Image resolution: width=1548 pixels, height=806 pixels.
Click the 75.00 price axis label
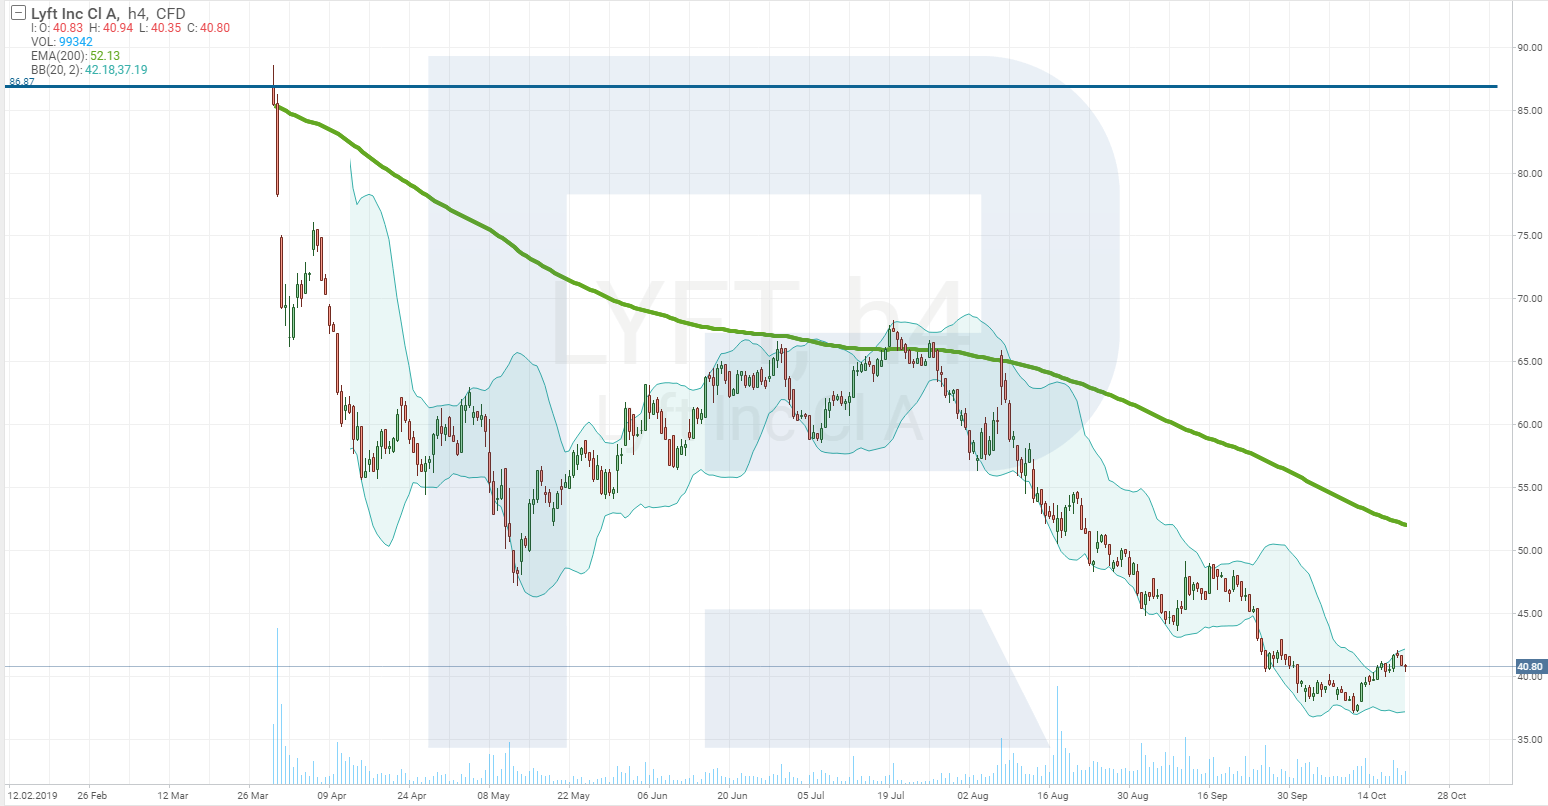point(1530,236)
